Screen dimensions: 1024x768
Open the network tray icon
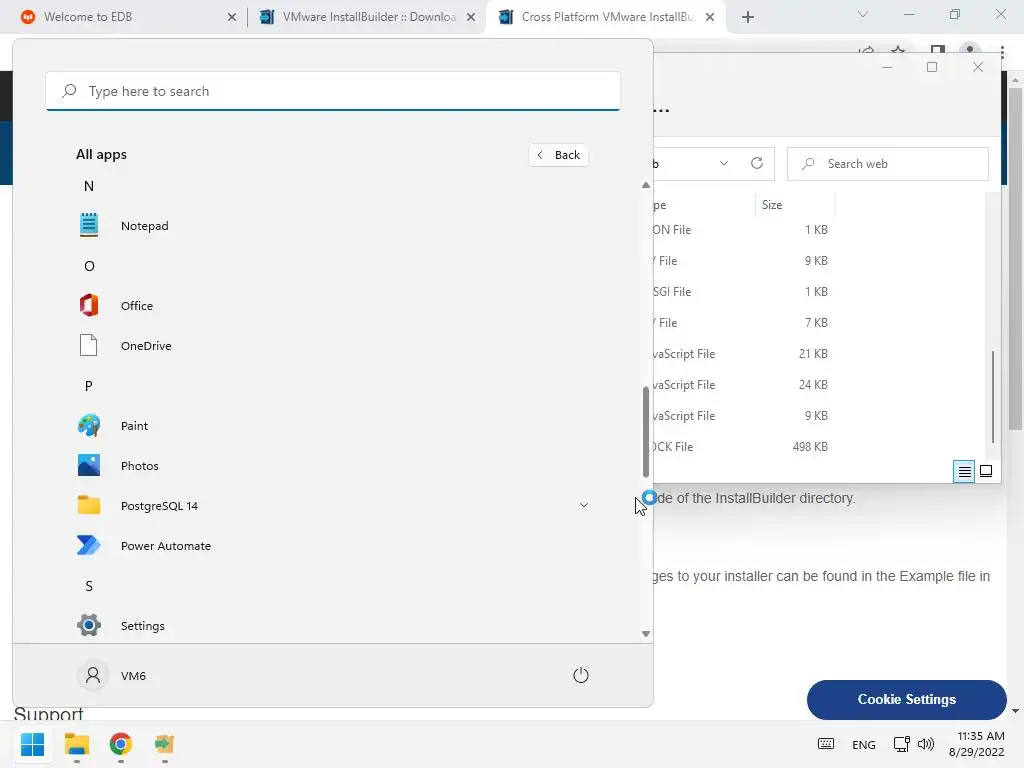pyautogui.click(x=902, y=744)
